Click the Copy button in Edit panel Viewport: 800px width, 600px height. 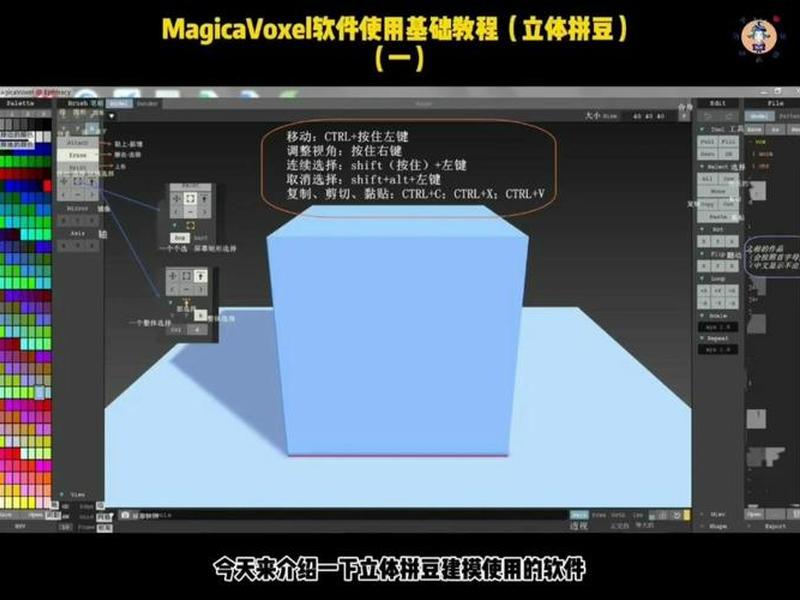coord(707,204)
